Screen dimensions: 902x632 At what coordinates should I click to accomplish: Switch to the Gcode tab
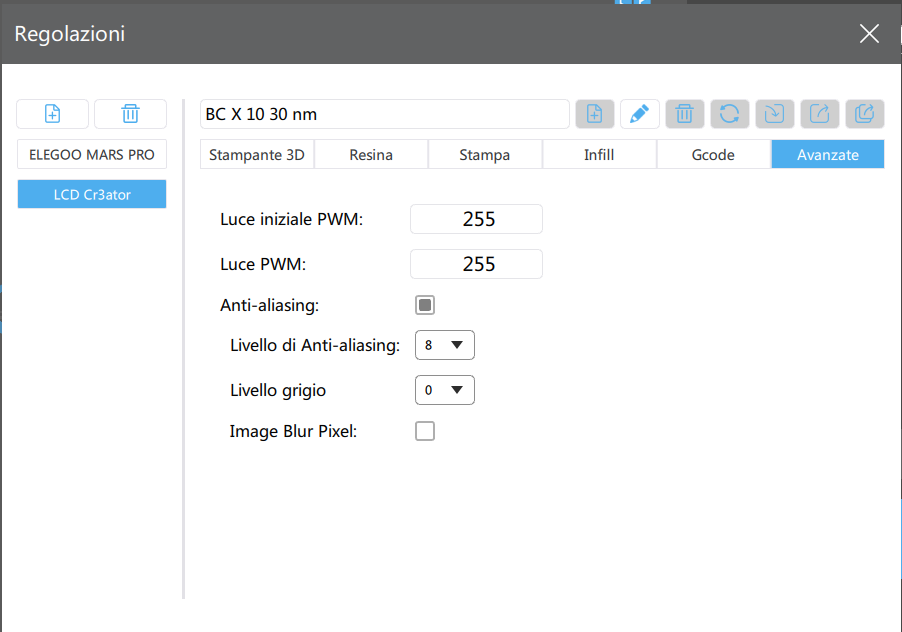coord(713,154)
